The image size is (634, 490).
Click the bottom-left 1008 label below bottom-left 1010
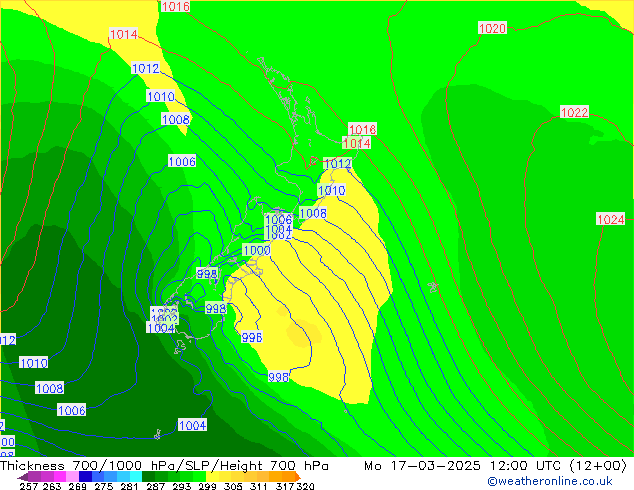[x=49, y=388]
